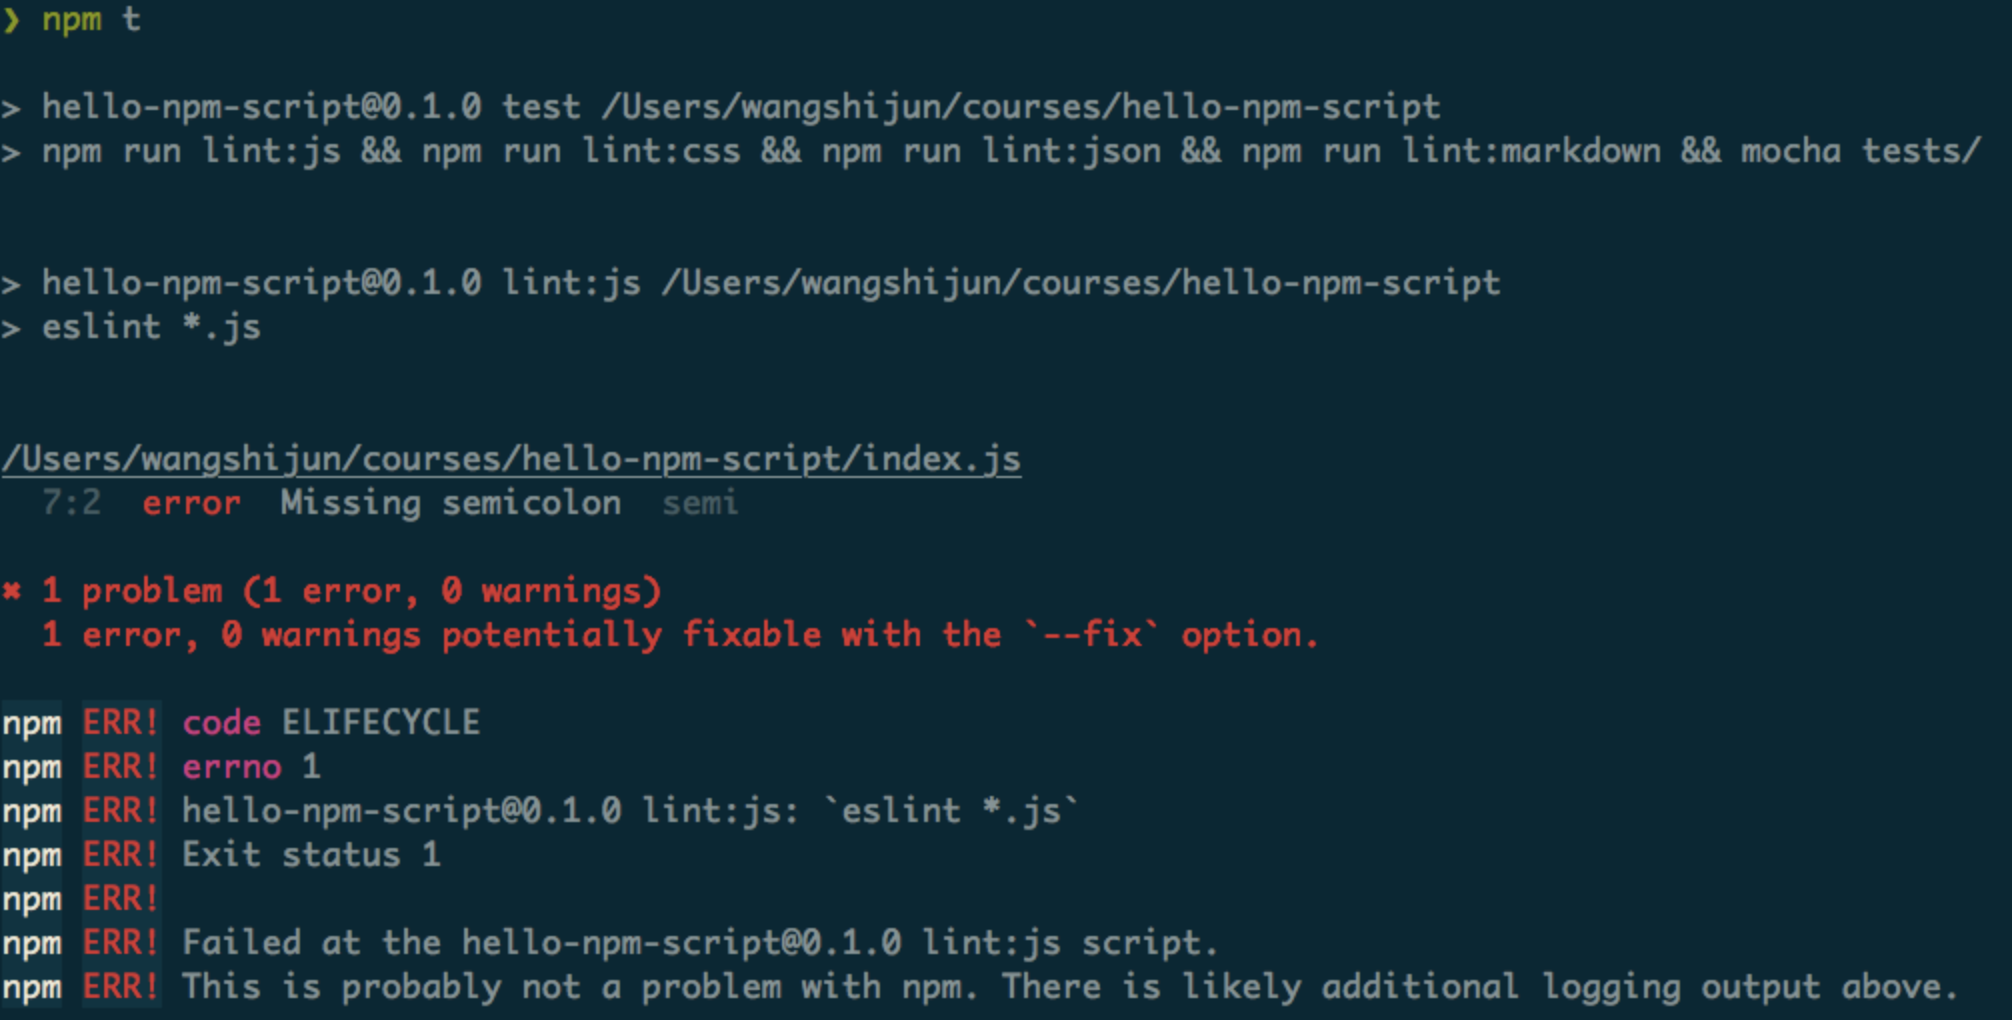Click the yellow prompt arrow before npm t

click(x=11, y=20)
